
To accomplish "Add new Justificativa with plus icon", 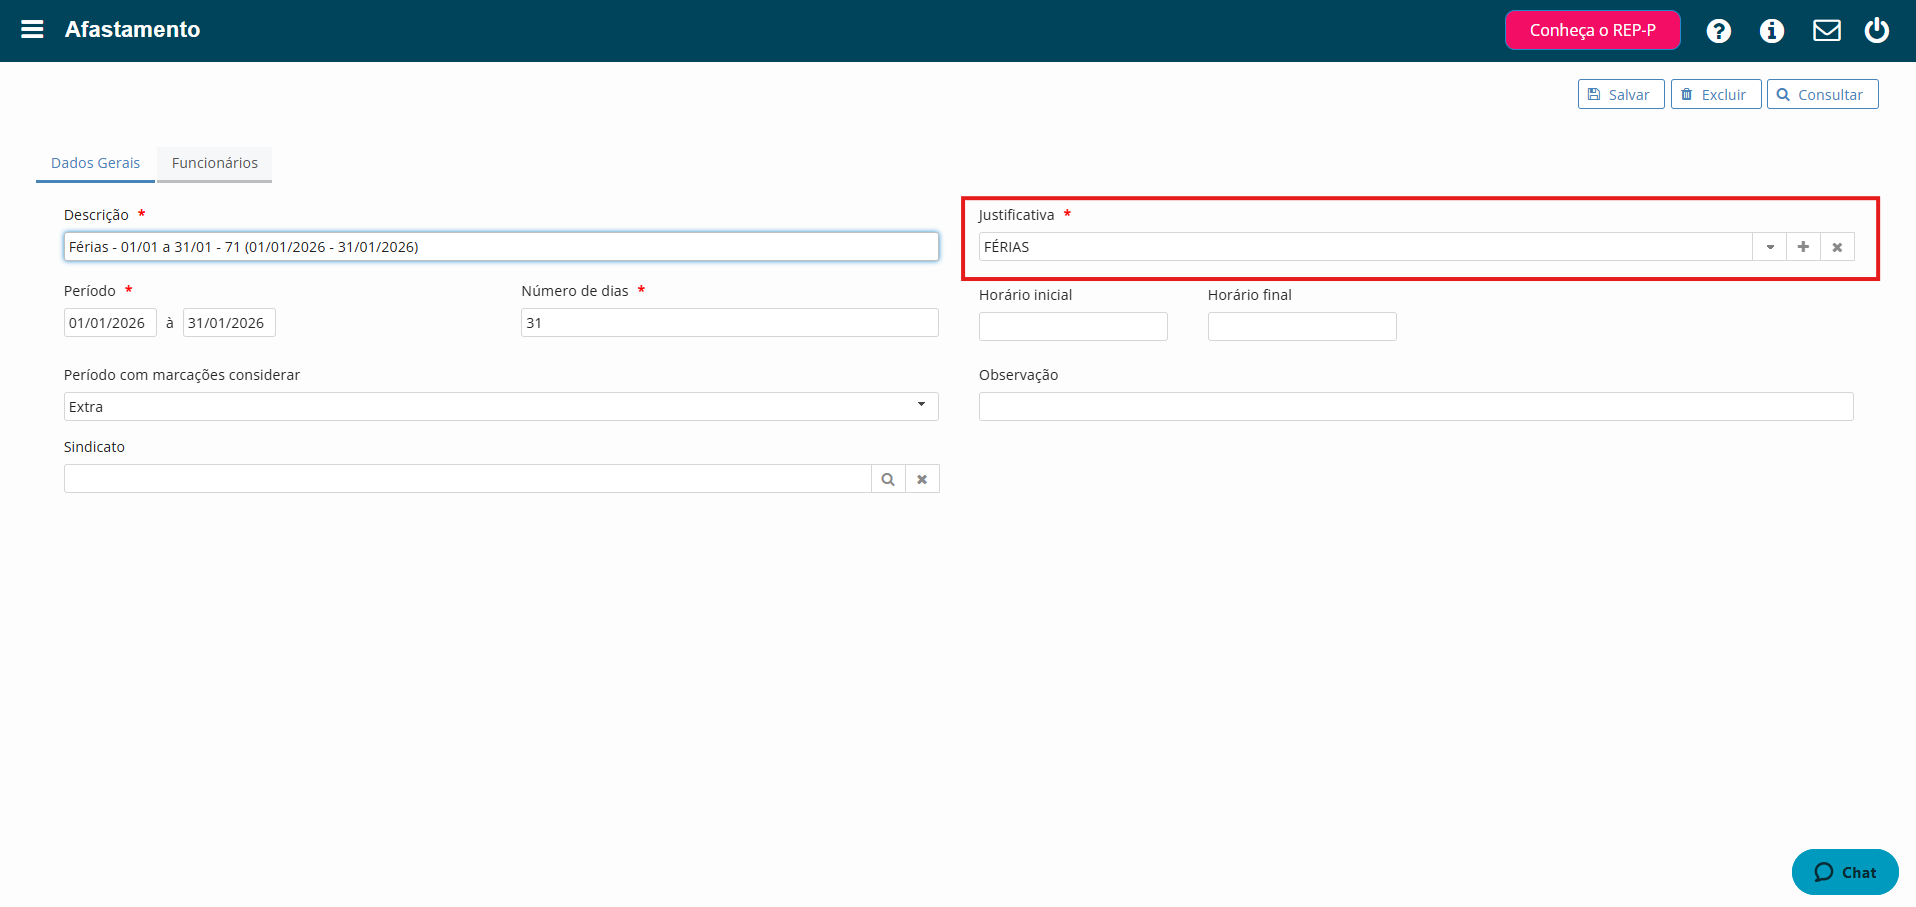I will 1803,247.
